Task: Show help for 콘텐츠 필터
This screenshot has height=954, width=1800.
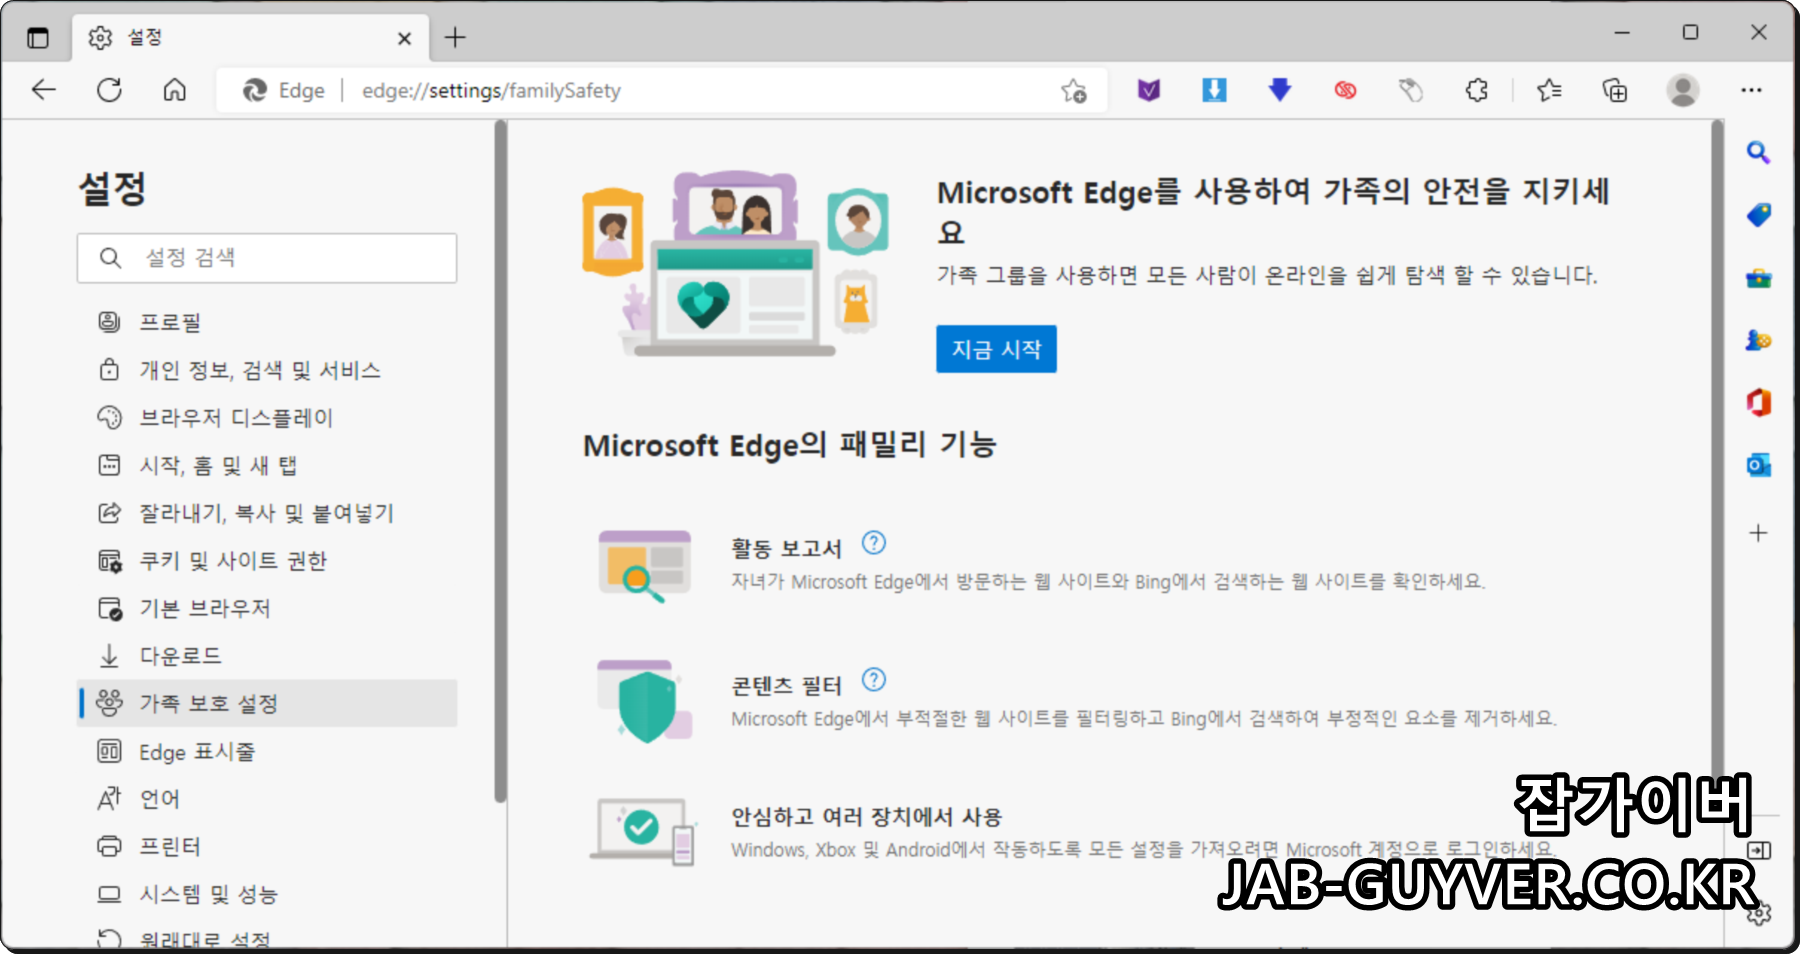Action: pyautogui.click(x=874, y=680)
